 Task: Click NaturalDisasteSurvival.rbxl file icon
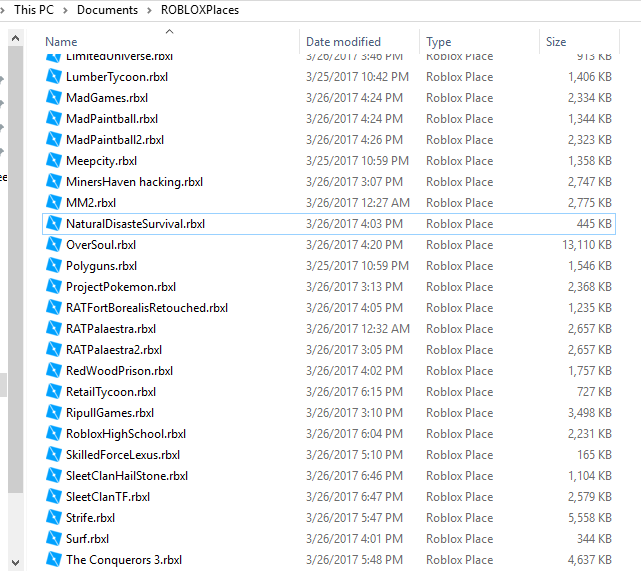[x=54, y=224]
